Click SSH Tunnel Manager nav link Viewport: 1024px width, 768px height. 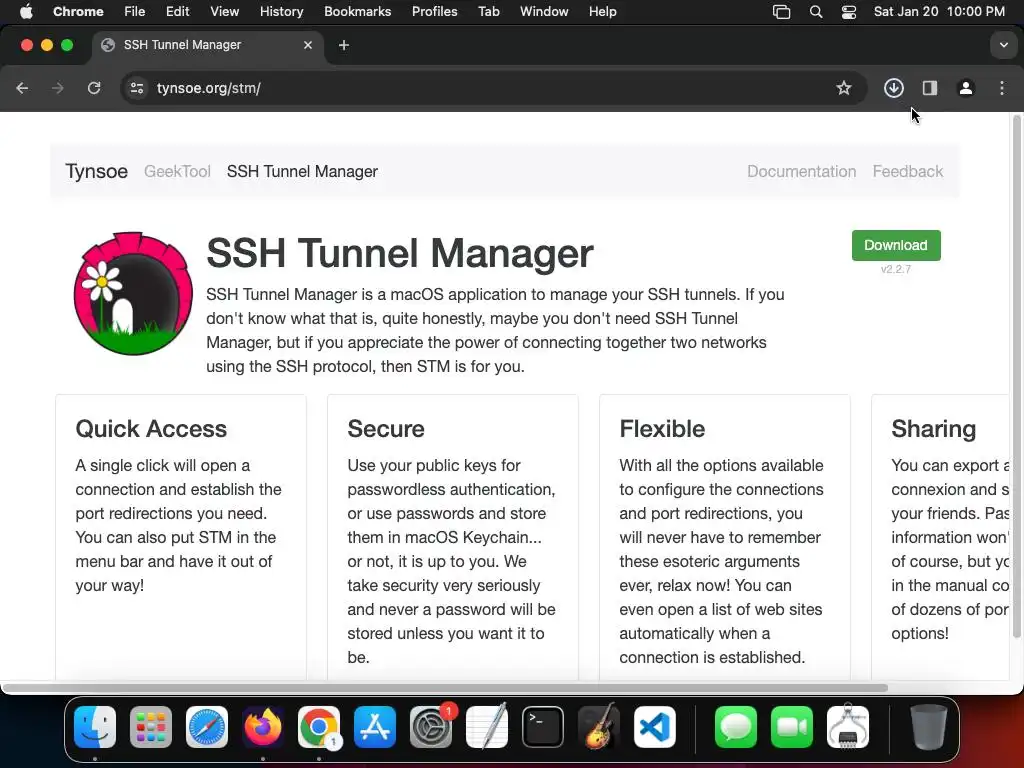click(302, 171)
